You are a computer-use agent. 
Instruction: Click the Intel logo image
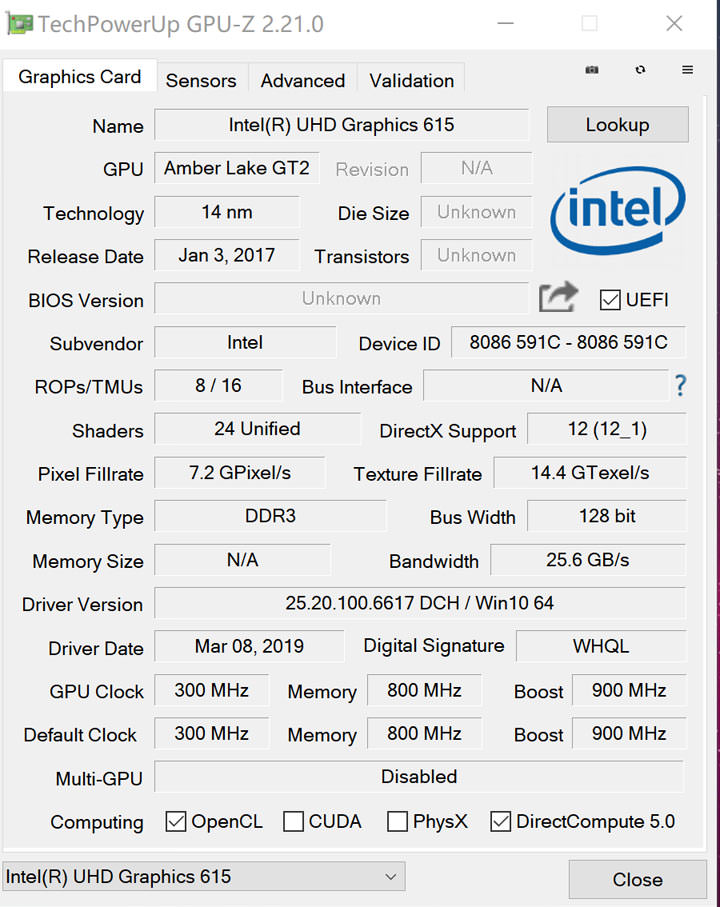pos(617,210)
